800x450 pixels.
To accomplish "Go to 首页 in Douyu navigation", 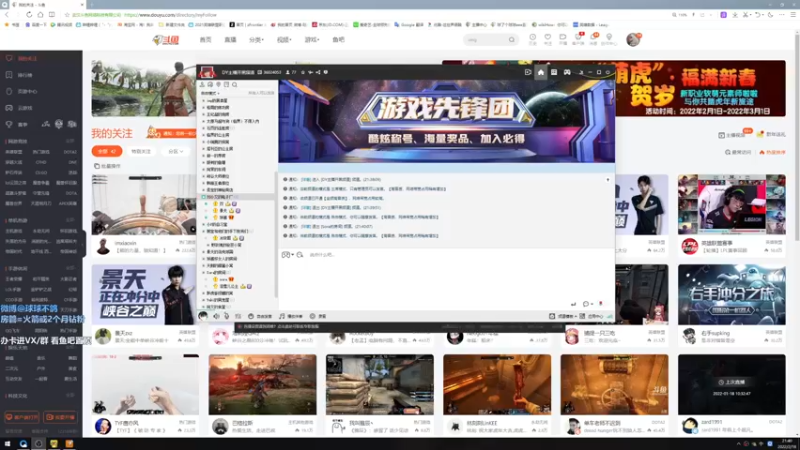I will (x=205, y=40).
